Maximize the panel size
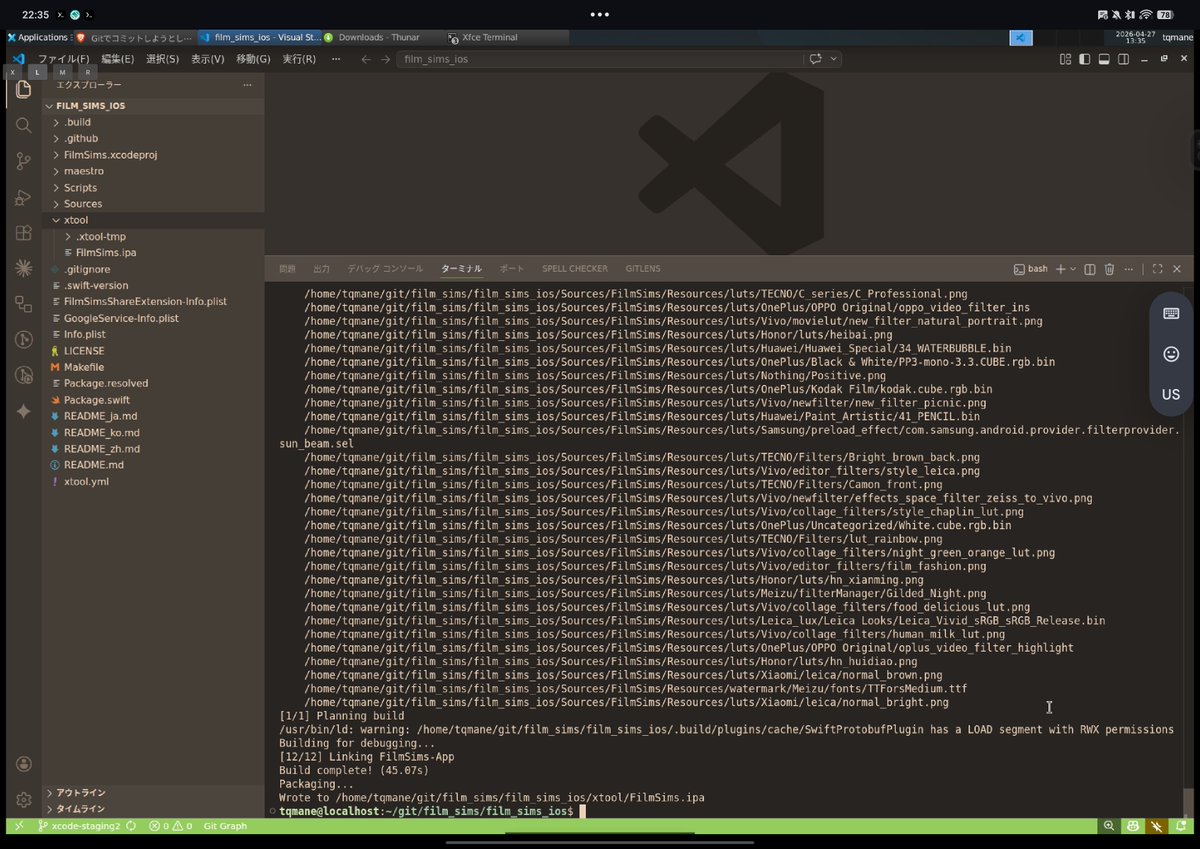1200x849 pixels. click(1157, 269)
